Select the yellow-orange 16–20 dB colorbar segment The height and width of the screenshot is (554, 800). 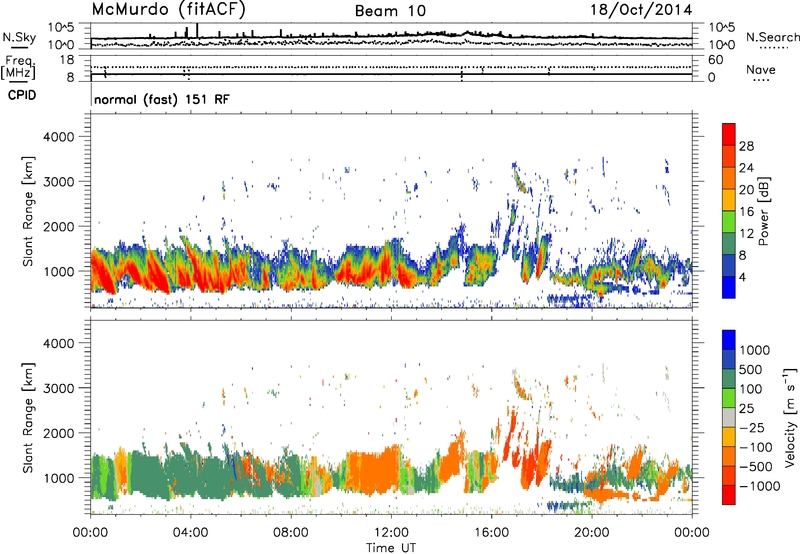(x=729, y=200)
